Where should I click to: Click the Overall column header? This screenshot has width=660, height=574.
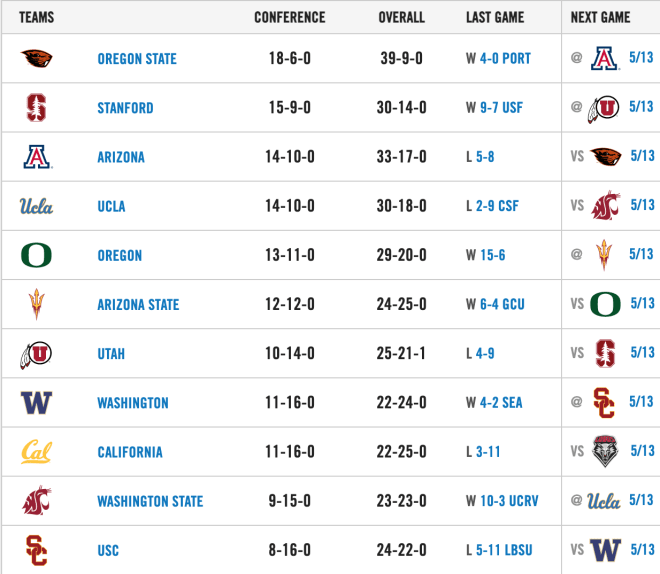coord(402,17)
